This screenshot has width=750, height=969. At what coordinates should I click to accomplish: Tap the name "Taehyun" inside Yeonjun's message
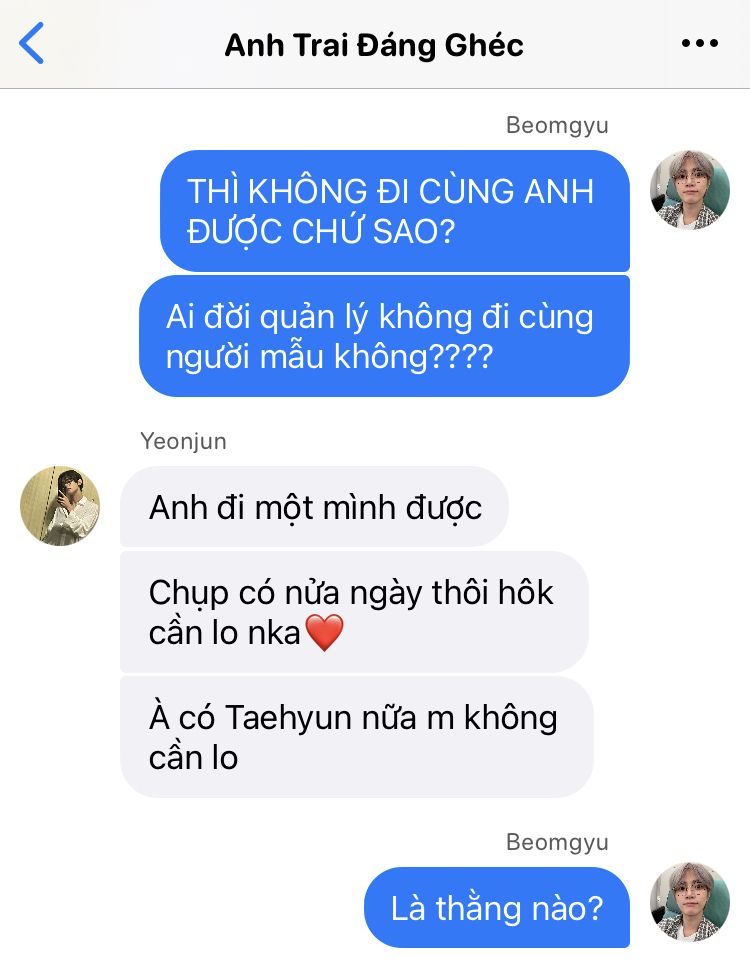(288, 718)
